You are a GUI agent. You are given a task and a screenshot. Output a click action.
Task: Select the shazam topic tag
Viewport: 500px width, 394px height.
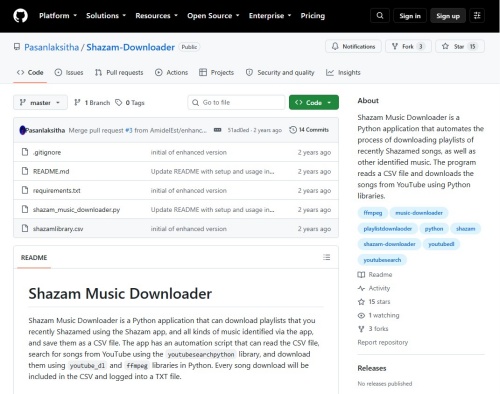(466, 228)
